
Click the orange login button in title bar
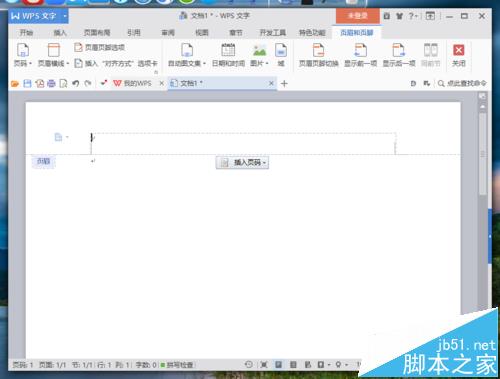click(357, 16)
